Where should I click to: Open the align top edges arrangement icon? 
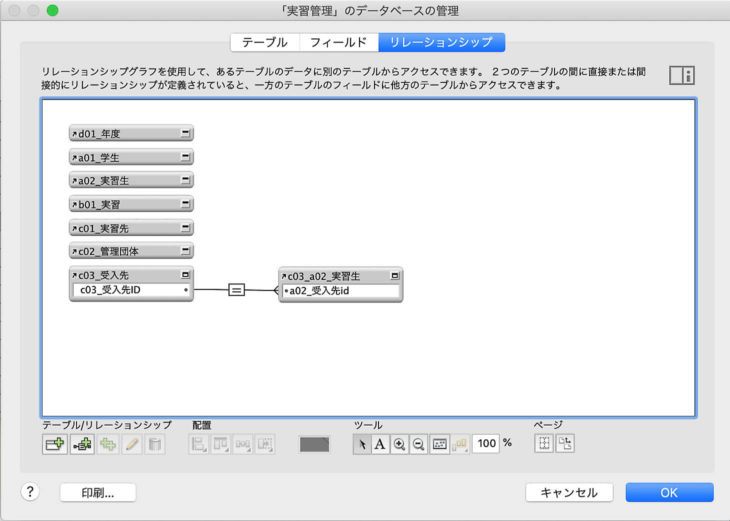tap(221, 444)
